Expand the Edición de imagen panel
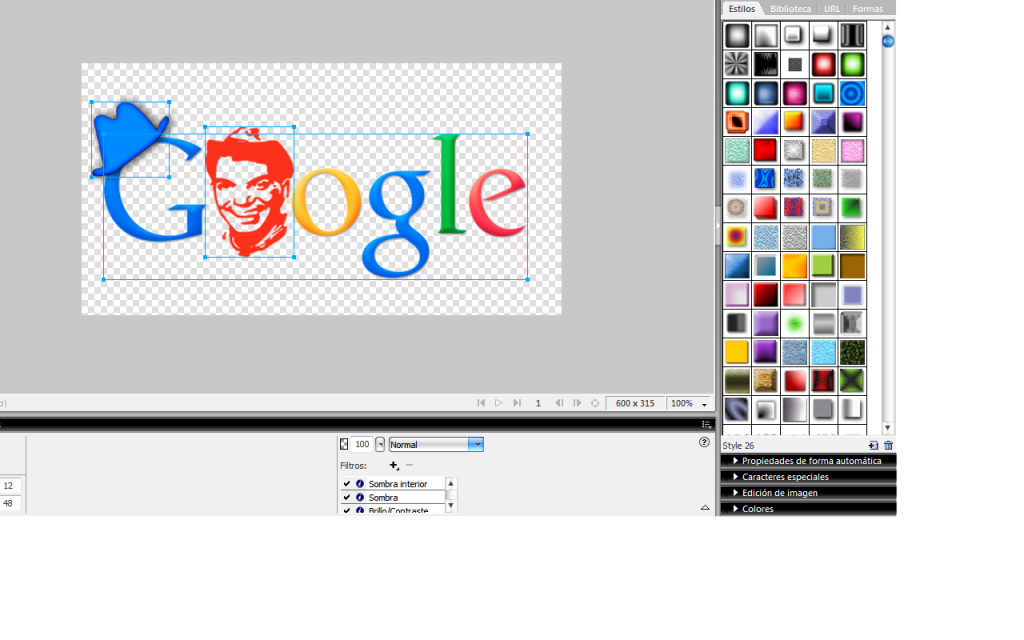The height and width of the screenshot is (640, 1024). pyautogui.click(x=808, y=493)
